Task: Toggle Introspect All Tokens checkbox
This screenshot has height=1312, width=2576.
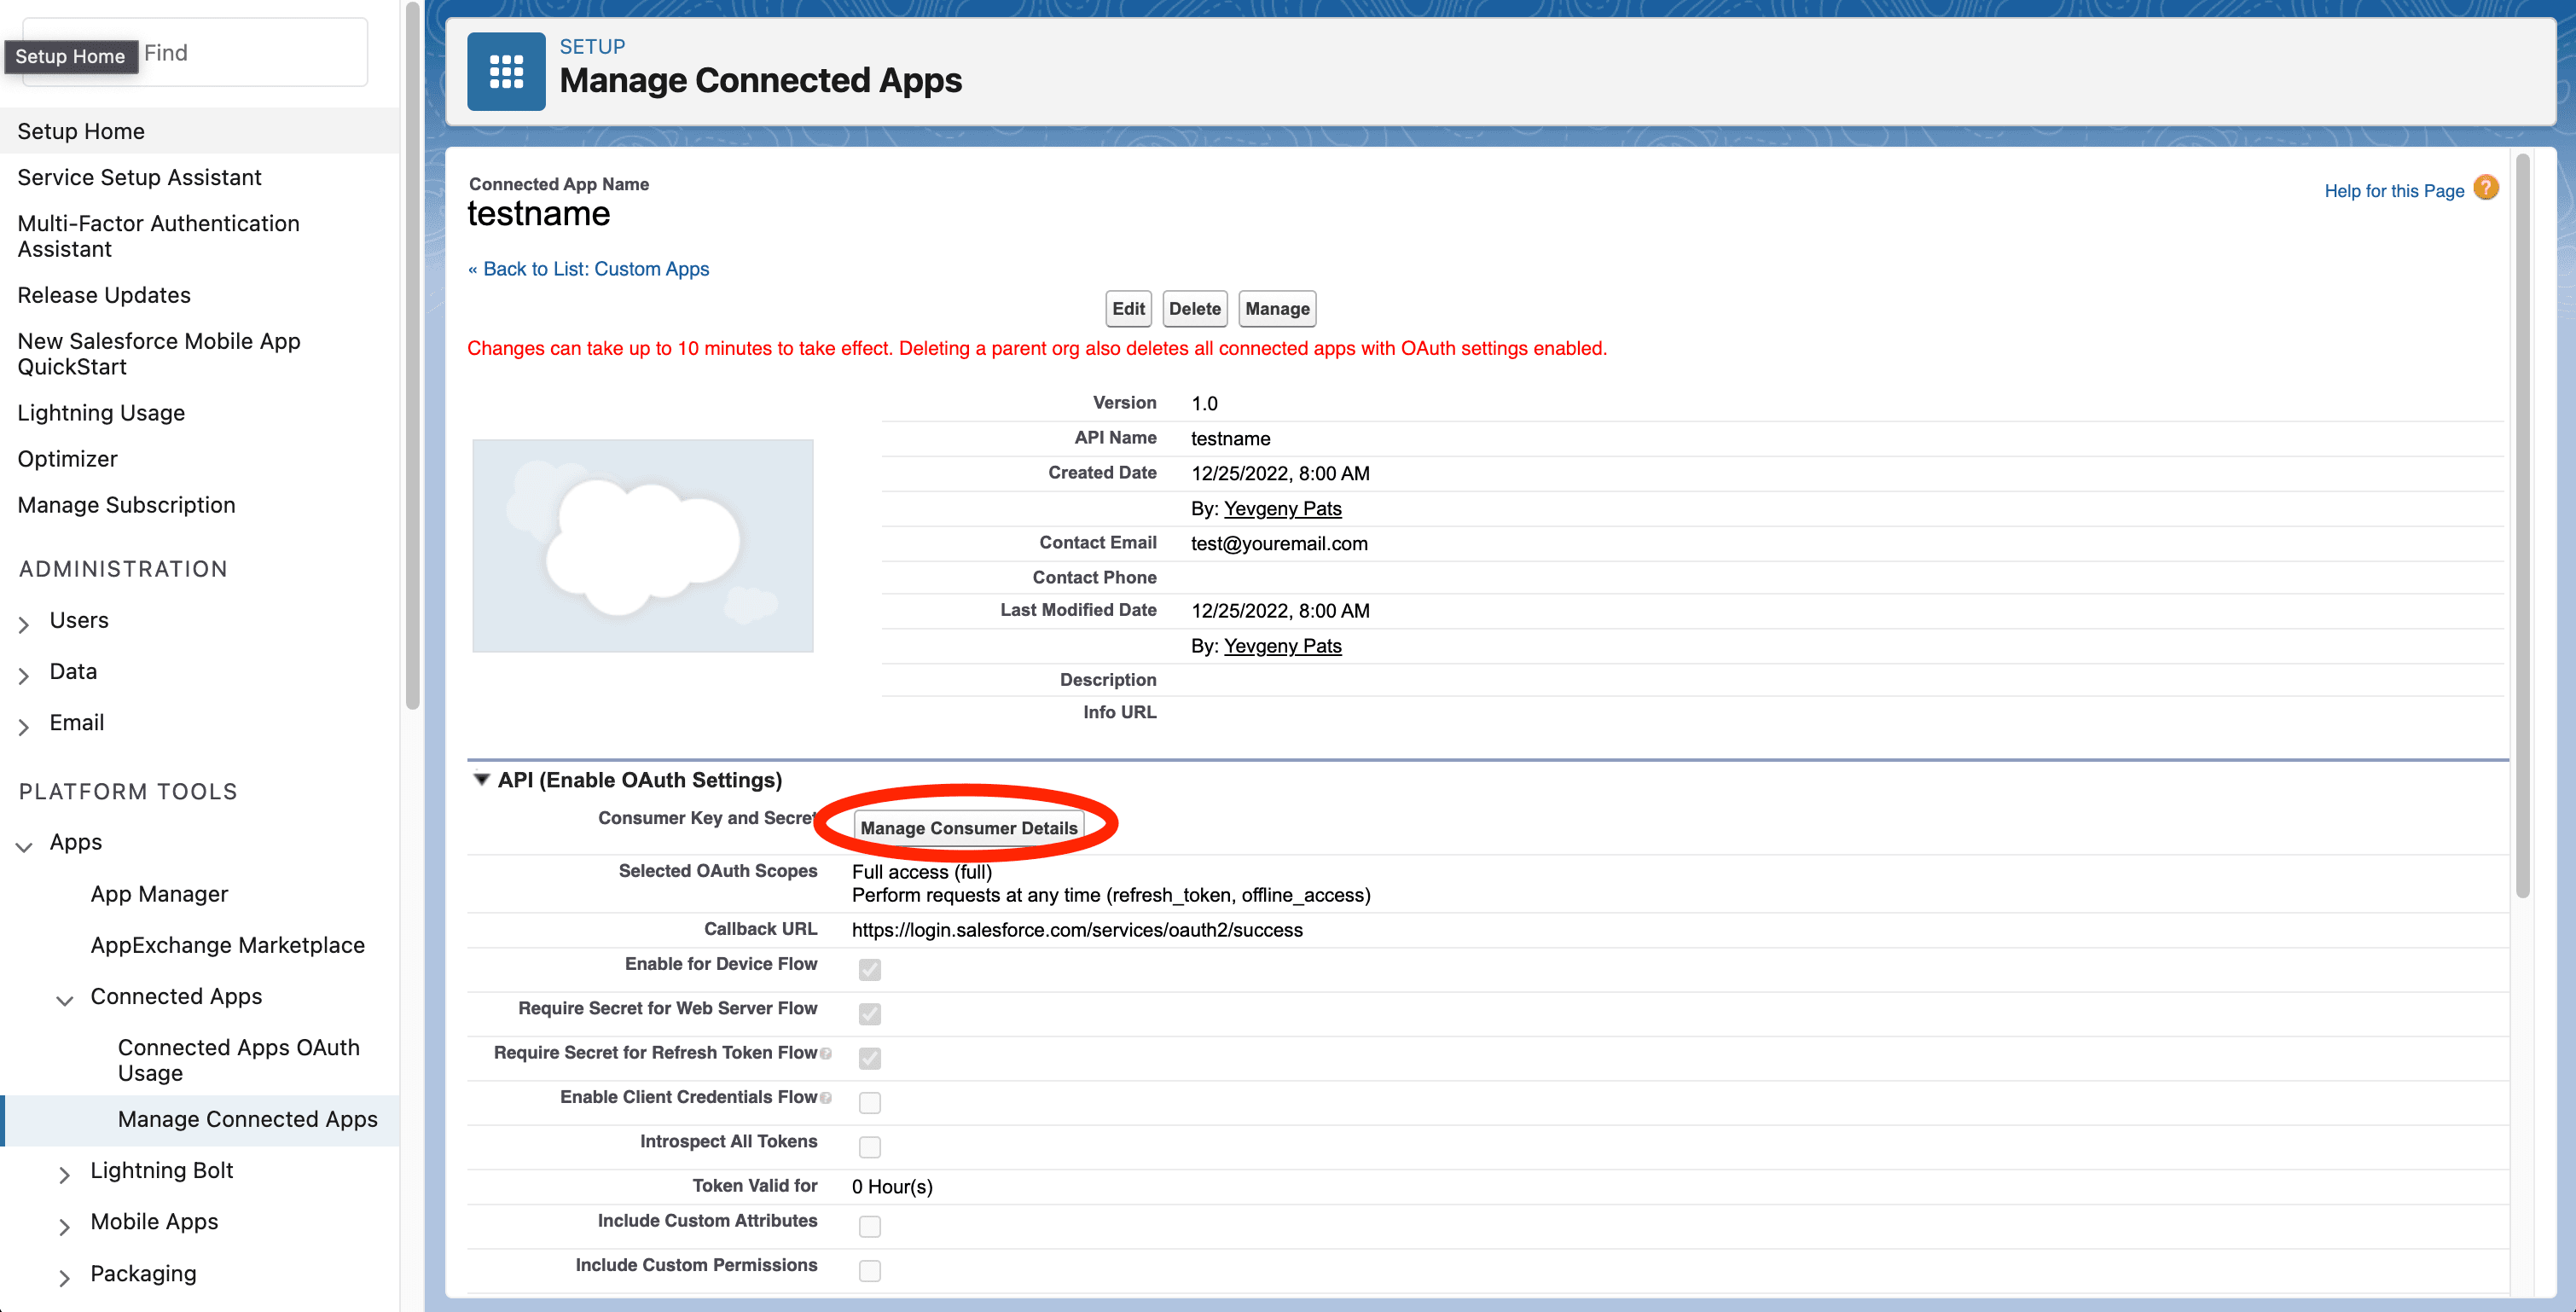Action: pyautogui.click(x=870, y=1145)
